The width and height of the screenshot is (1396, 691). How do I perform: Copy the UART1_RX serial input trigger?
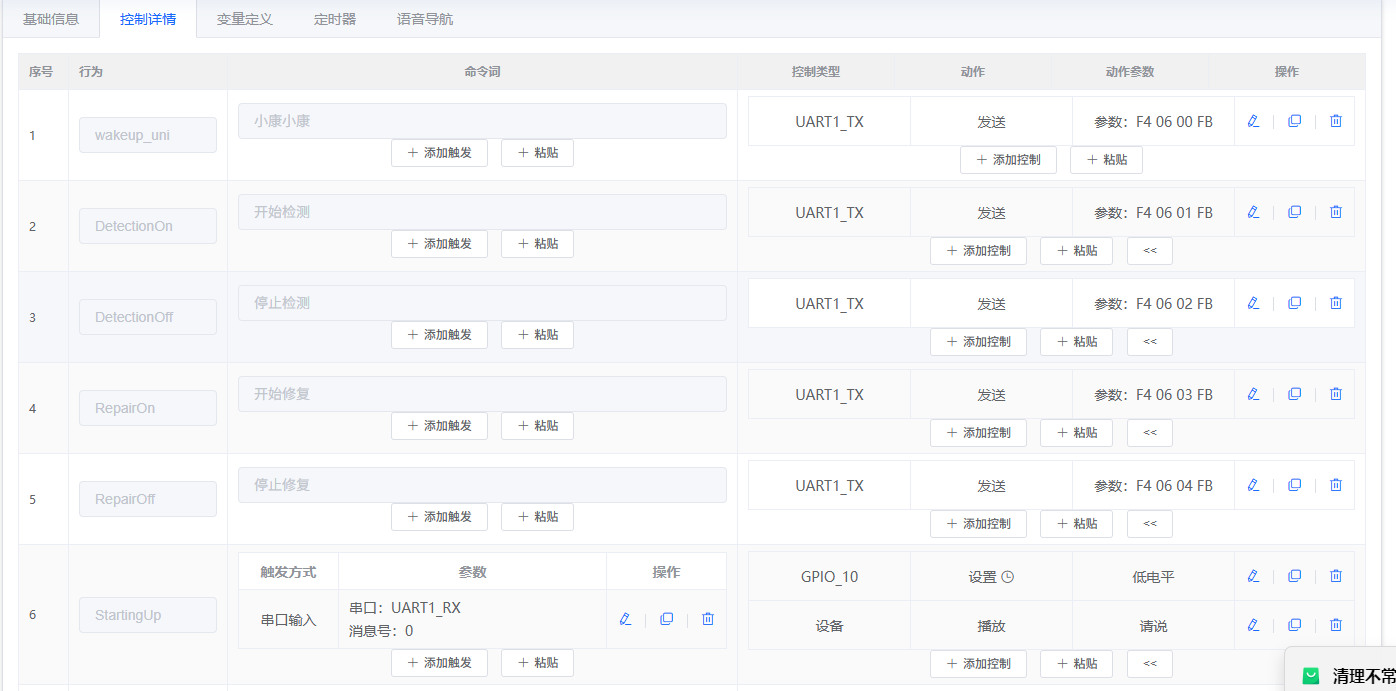[x=666, y=619]
